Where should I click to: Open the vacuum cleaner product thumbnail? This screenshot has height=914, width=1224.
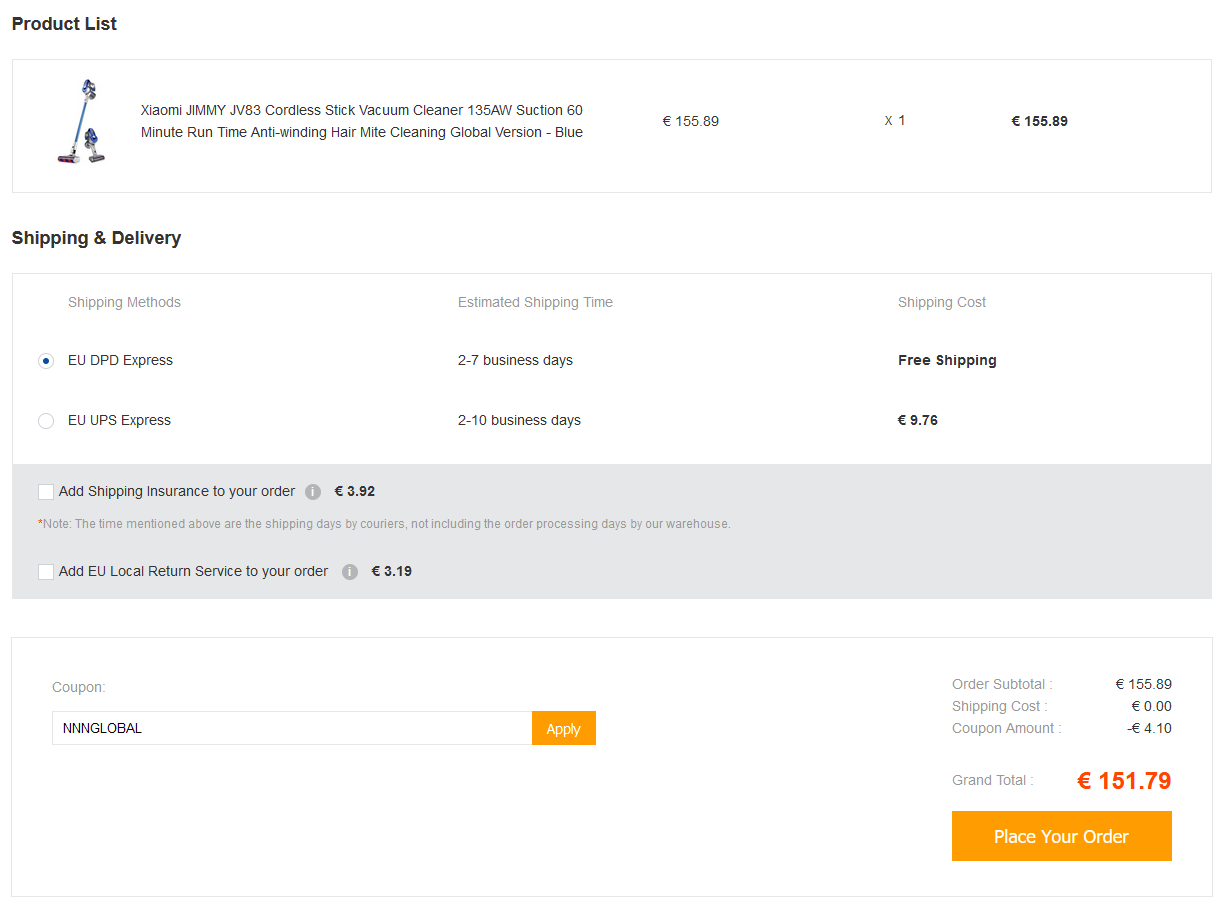pyautogui.click(x=82, y=122)
